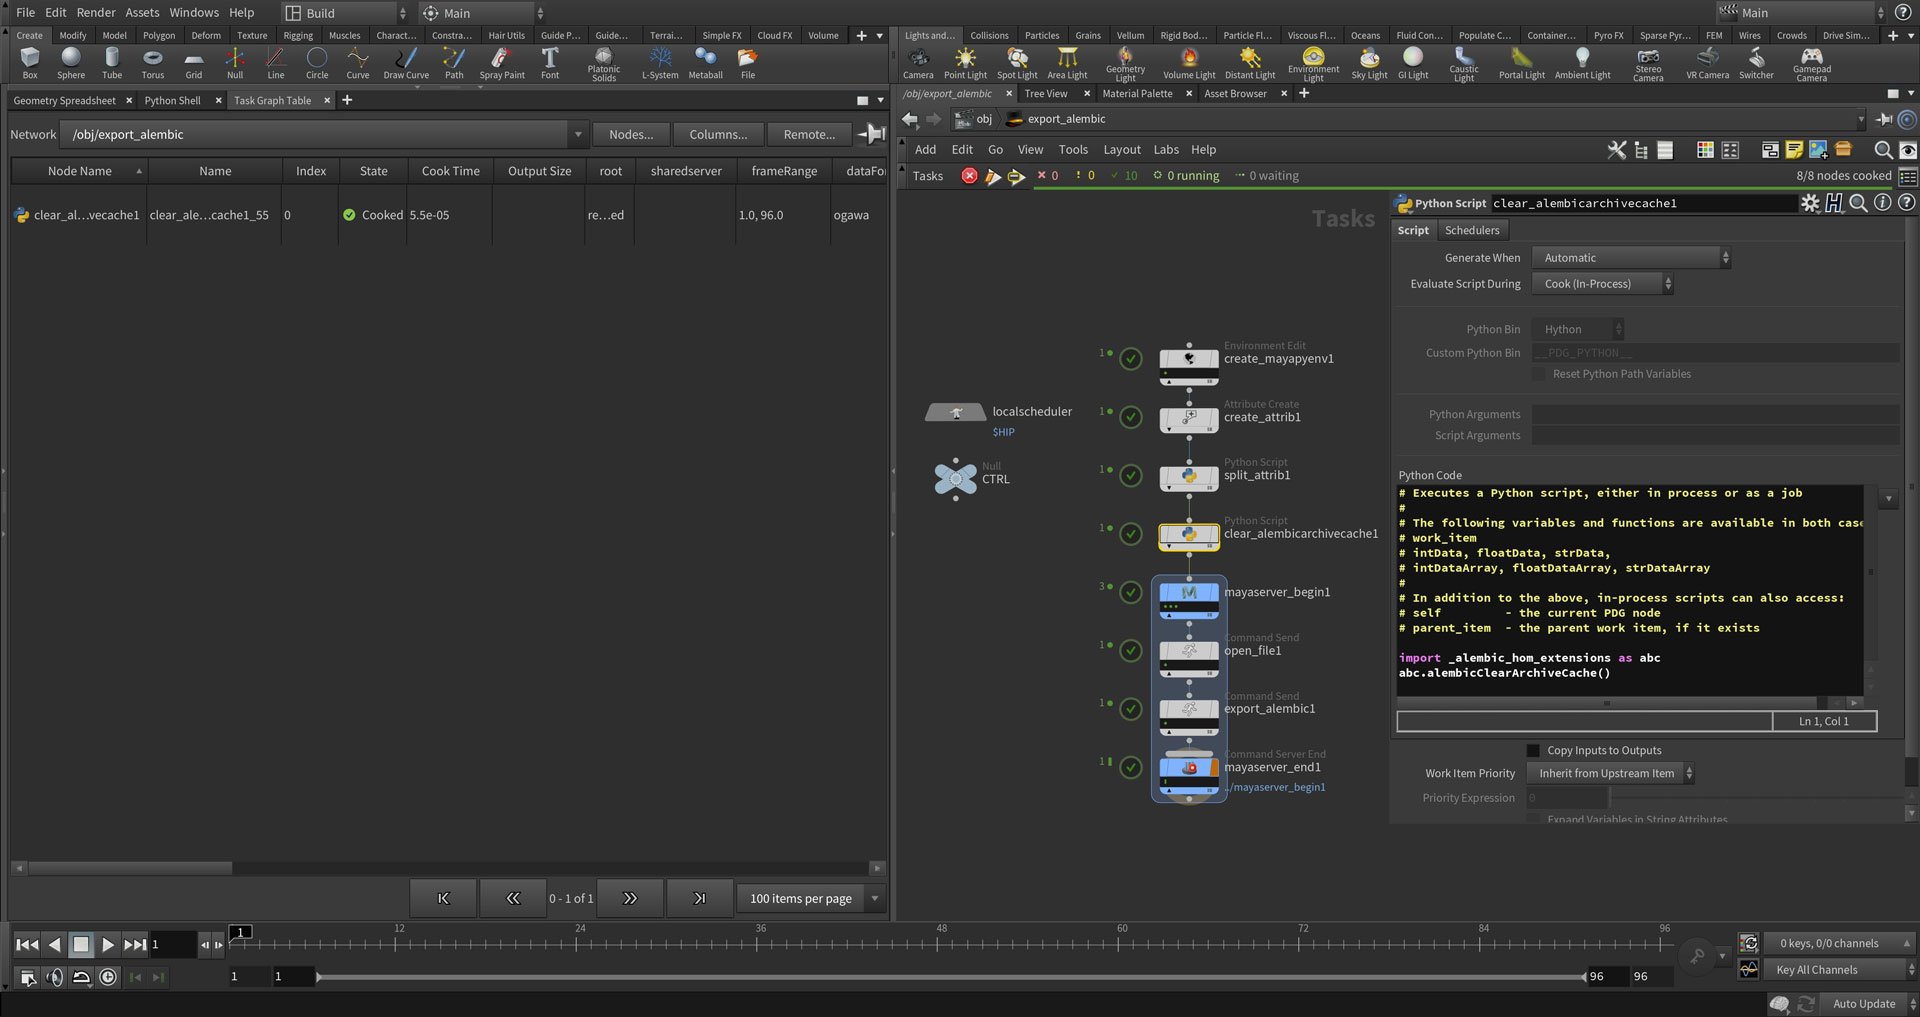Open Key All Channels dropdown
The height and width of the screenshot is (1017, 1920).
coord(1840,969)
